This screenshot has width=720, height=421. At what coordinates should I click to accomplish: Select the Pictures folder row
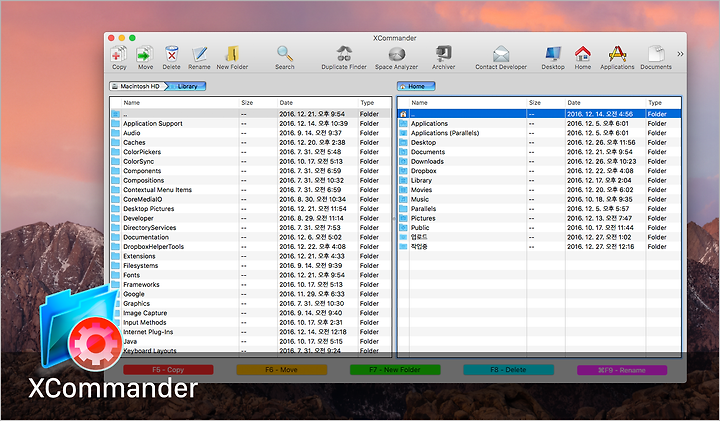[540, 218]
